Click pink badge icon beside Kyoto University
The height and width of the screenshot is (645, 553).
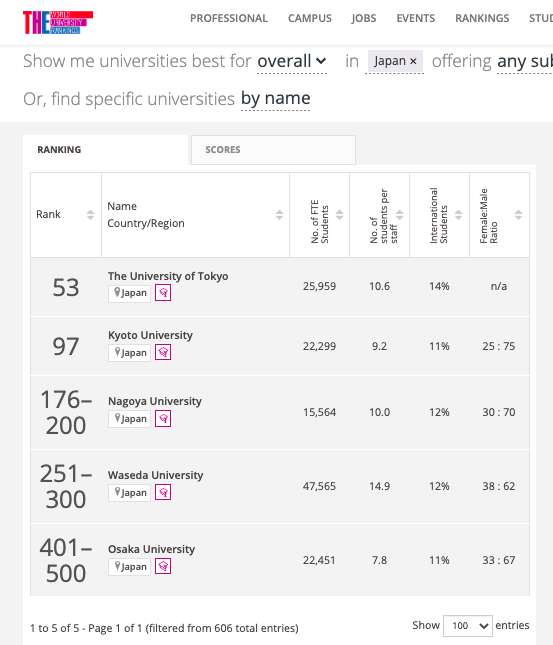(163, 352)
